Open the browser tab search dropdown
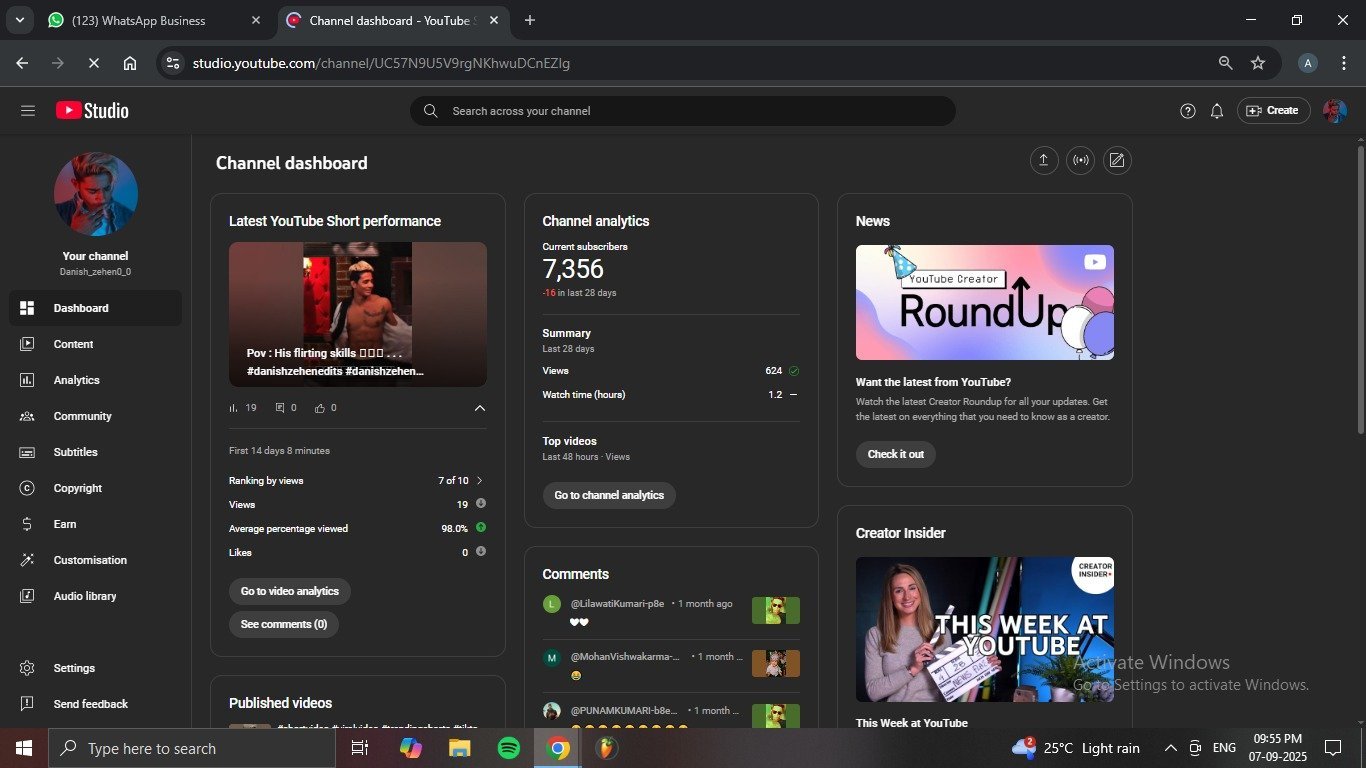This screenshot has width=1366, height=768. tap(19, 20)
